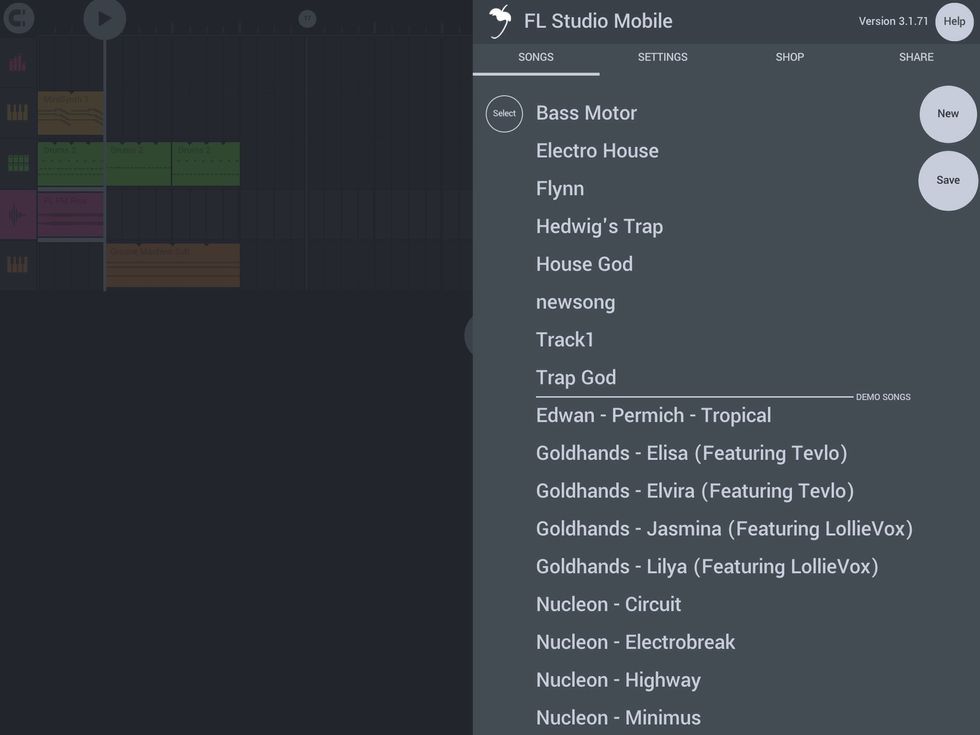Viewport: 980px width, 735px height.
Task: Select the orange keyboard track icon
Action: [x=18, y=264]
